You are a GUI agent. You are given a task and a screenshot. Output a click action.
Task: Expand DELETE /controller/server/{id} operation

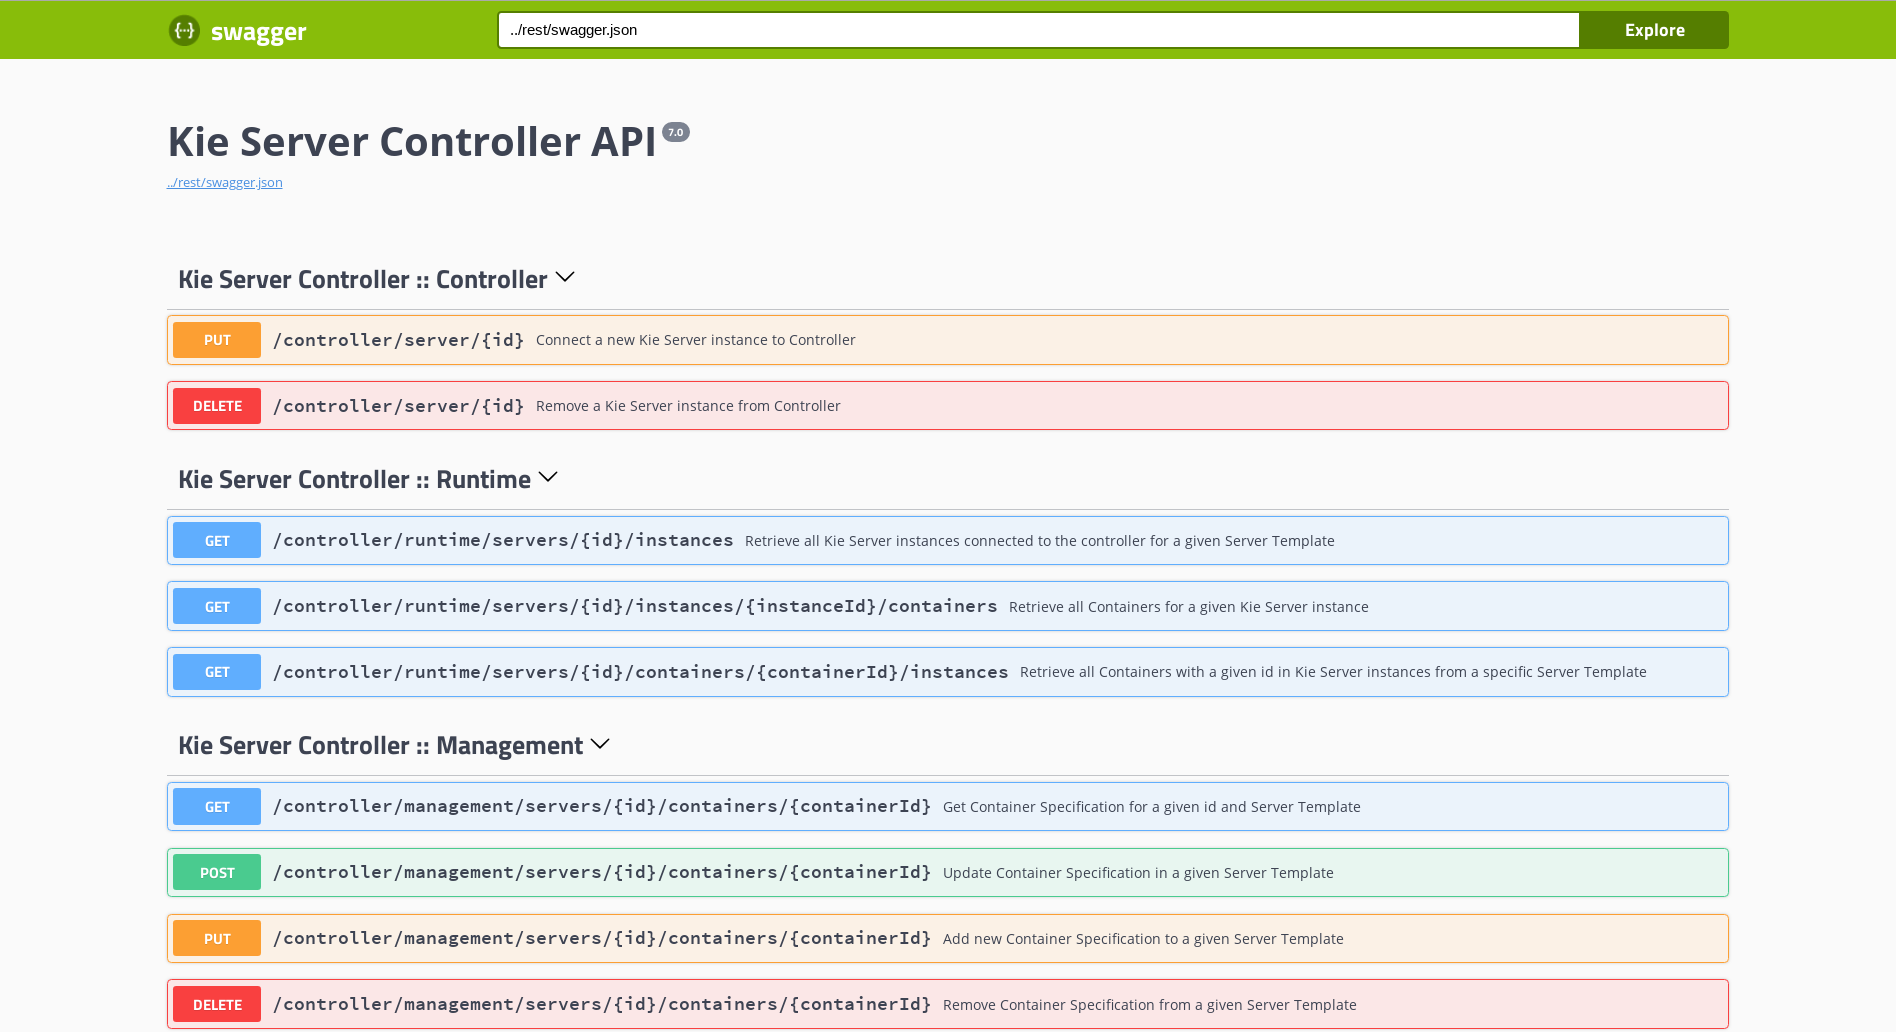[398, 406]
